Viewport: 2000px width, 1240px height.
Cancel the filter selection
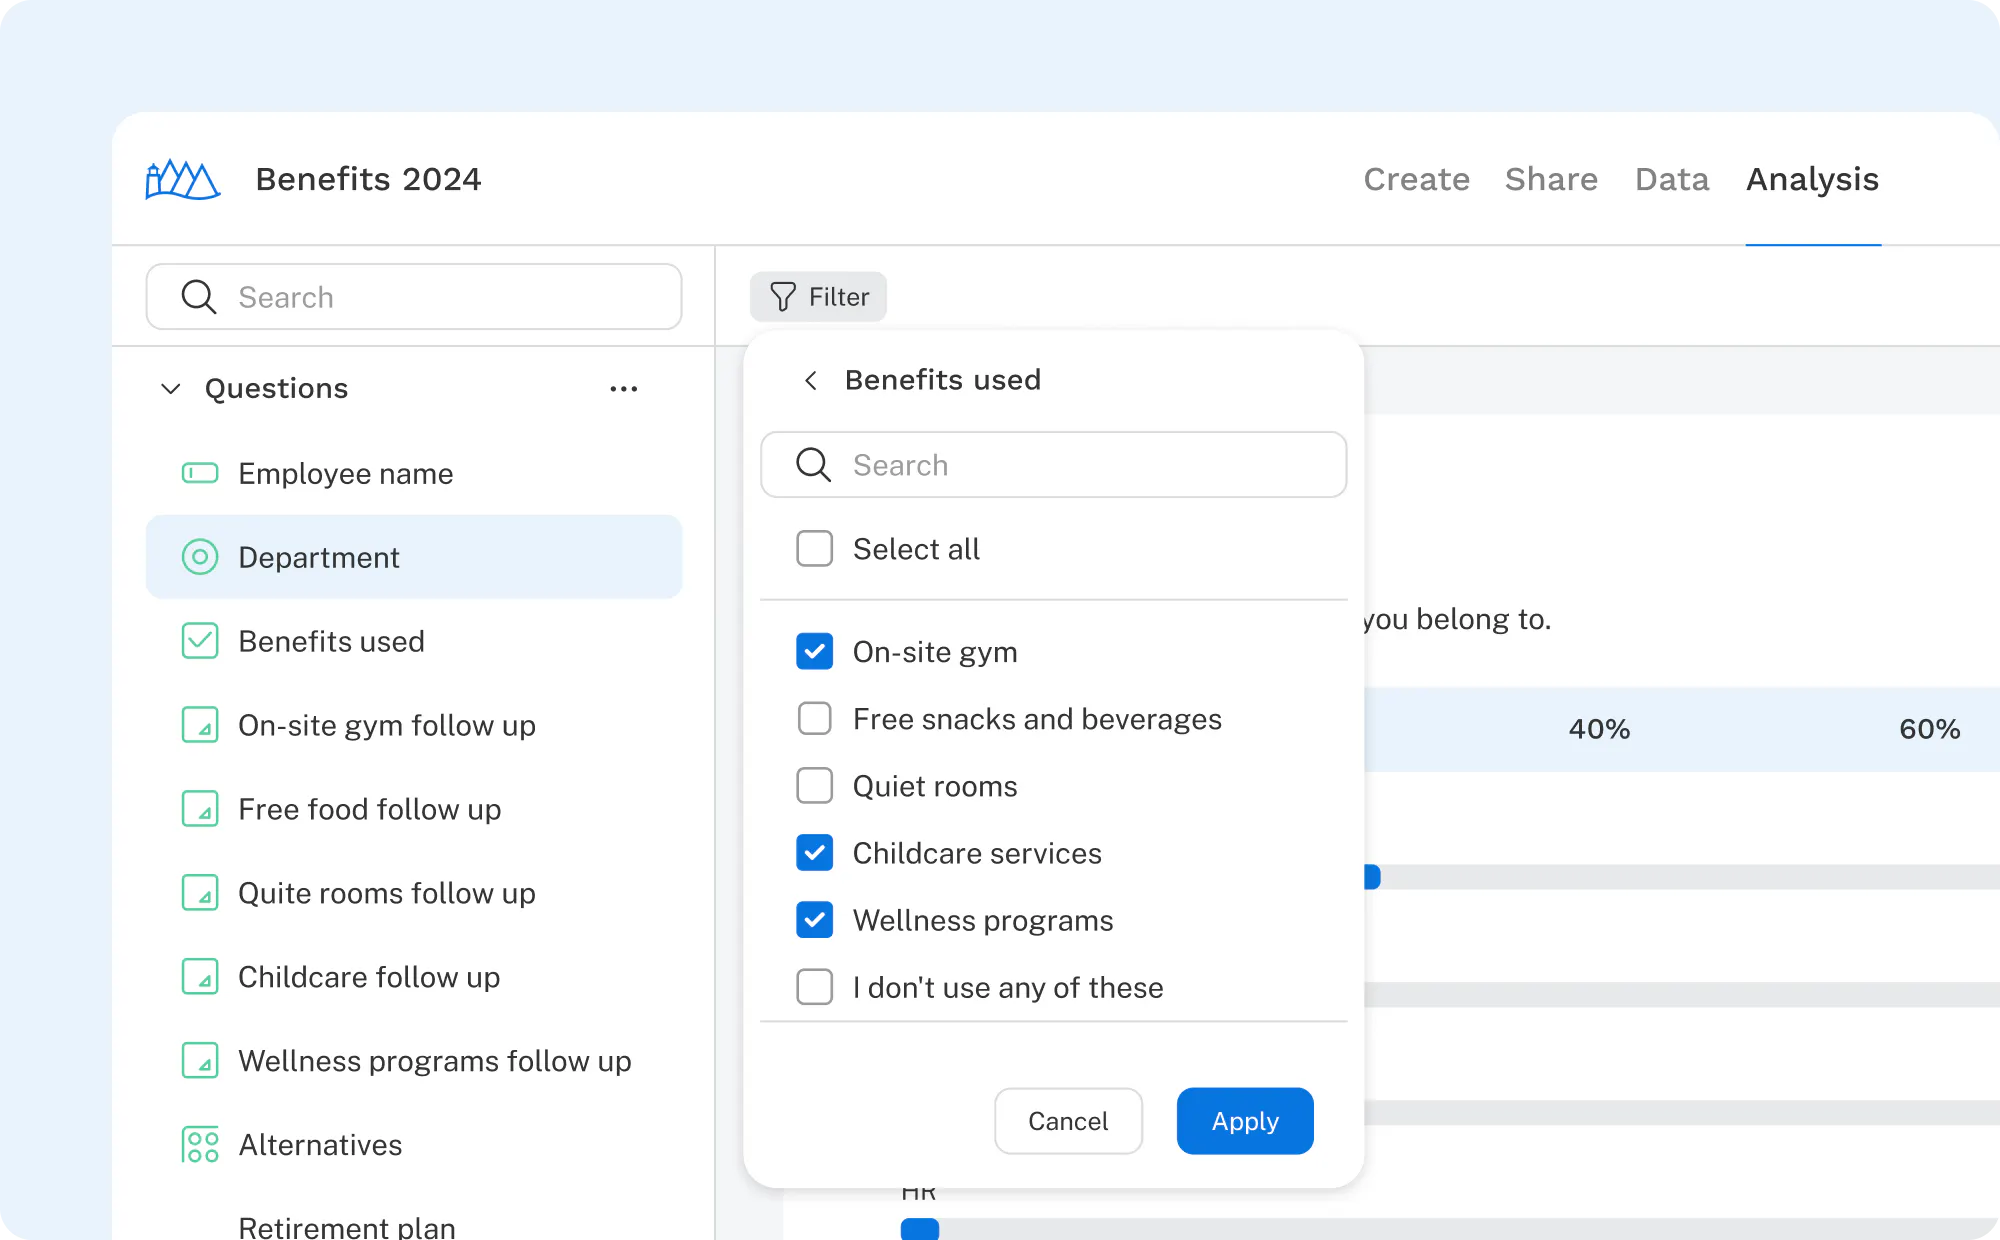[x=1068, y=1121]
